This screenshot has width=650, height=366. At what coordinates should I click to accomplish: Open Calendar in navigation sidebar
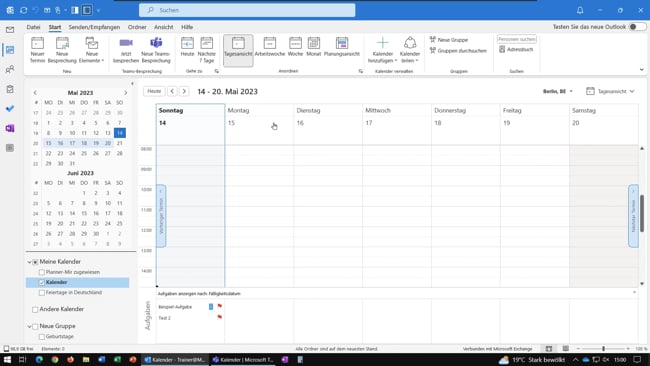(x=10, y=50)
